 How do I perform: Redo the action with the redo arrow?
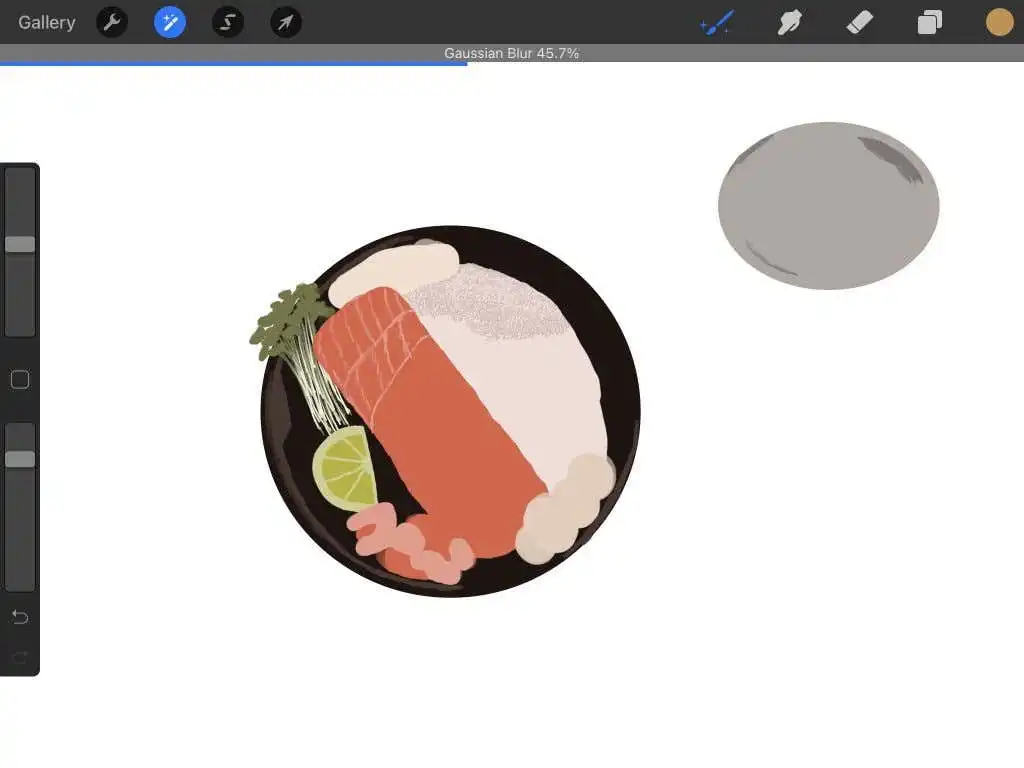point(20,657)
